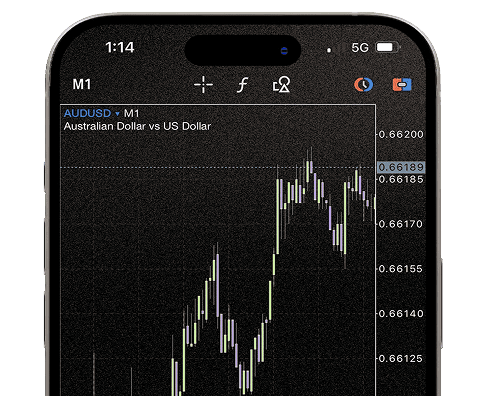This screenshot has height=396, width=486.
Task: Tap the 0.66125 price axis label
Action: (x=401, y=359)
